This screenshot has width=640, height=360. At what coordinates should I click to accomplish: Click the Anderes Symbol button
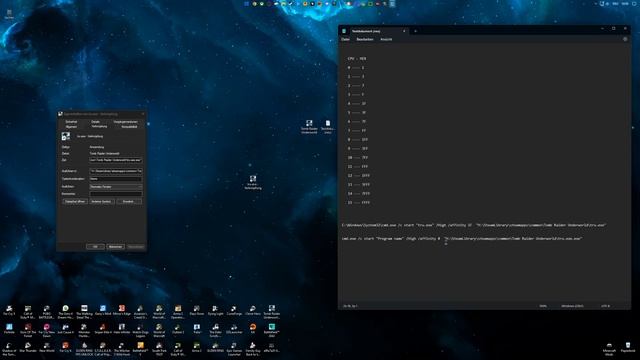pyautogui.click(x=102, y=201)
